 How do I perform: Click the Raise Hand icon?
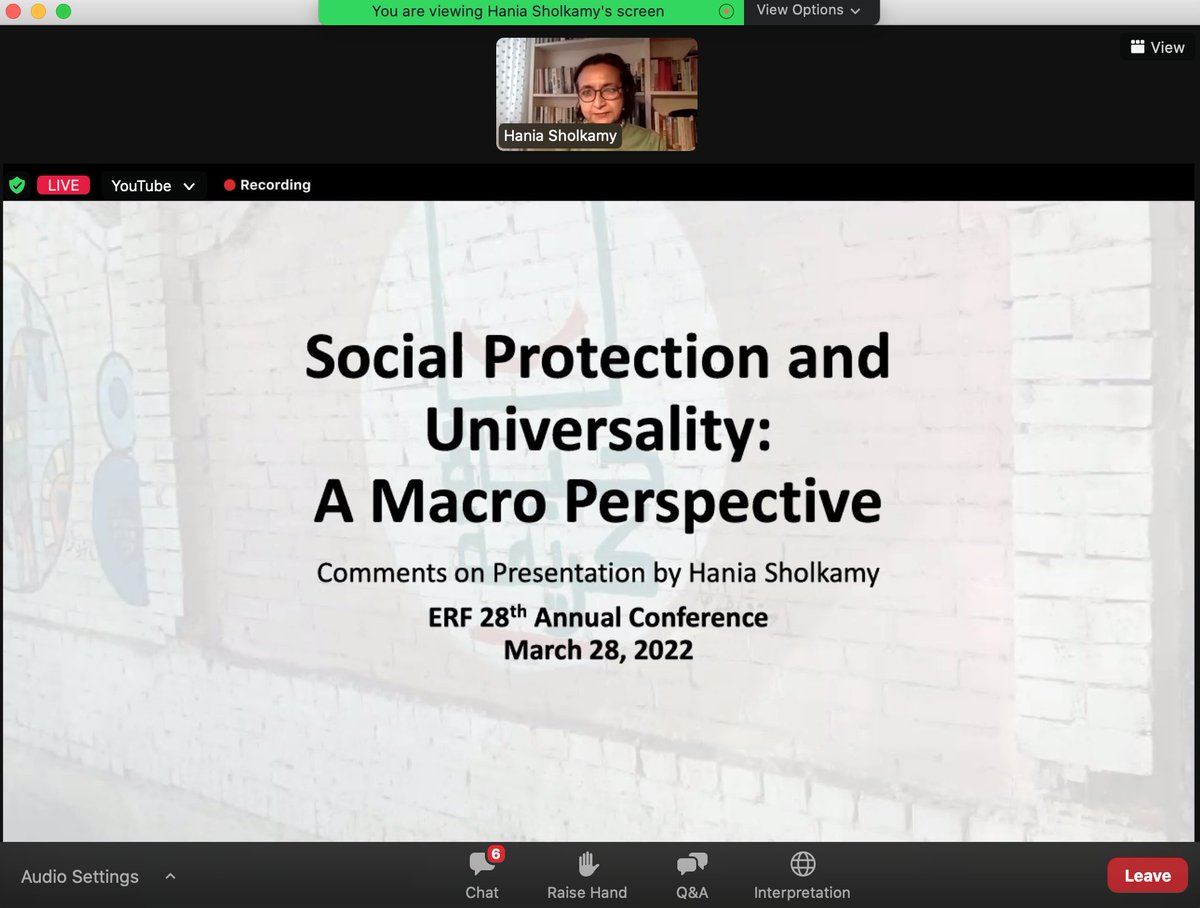point(588,864)
